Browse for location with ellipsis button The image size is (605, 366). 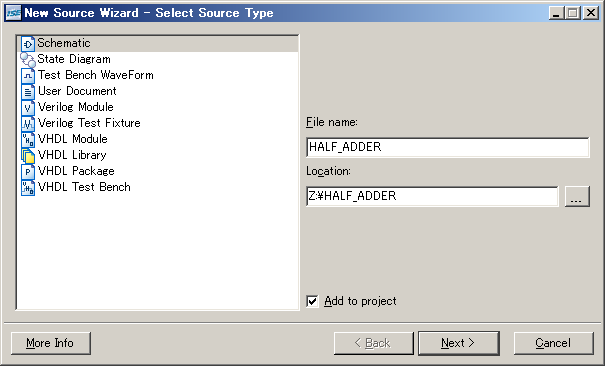[577, 196]
